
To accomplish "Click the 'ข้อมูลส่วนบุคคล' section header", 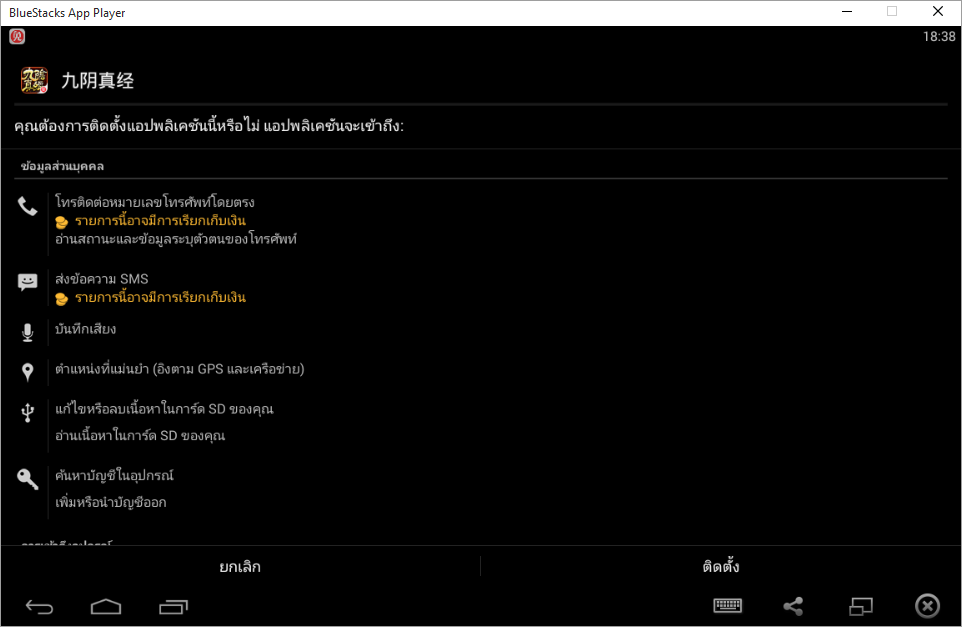I will coord(63,166).
